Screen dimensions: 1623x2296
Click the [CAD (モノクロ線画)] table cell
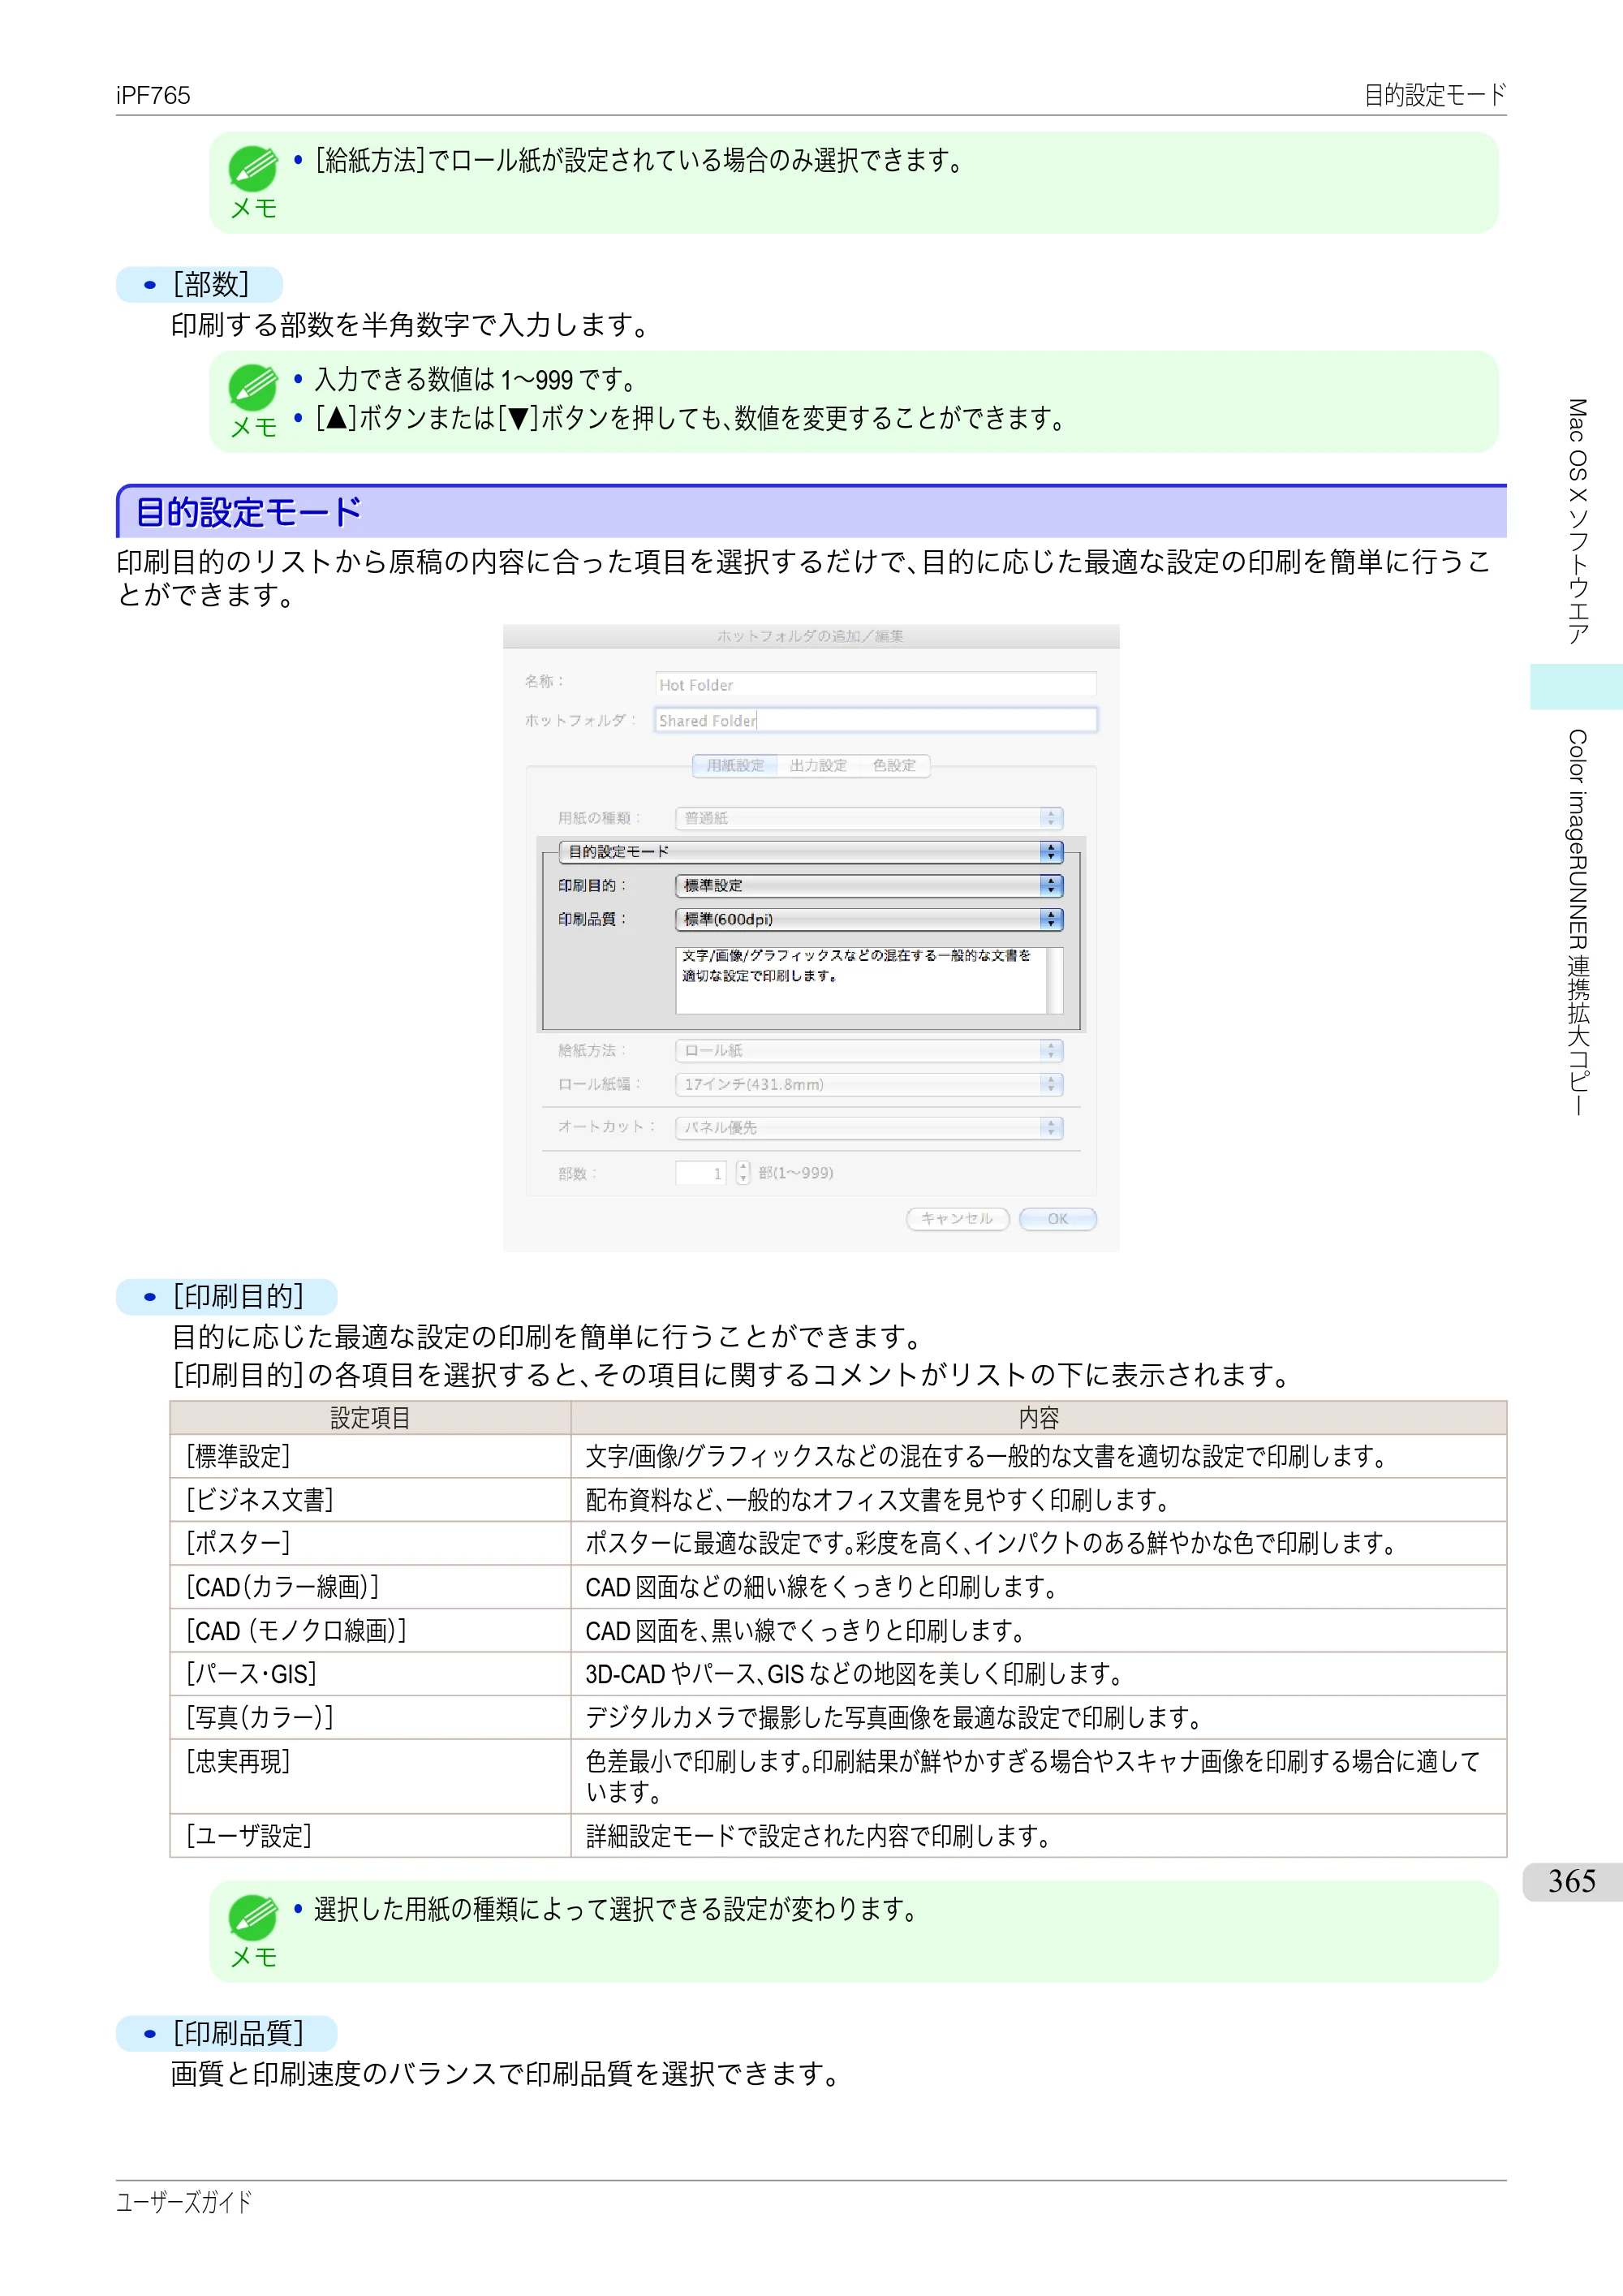pos(370,1630)
